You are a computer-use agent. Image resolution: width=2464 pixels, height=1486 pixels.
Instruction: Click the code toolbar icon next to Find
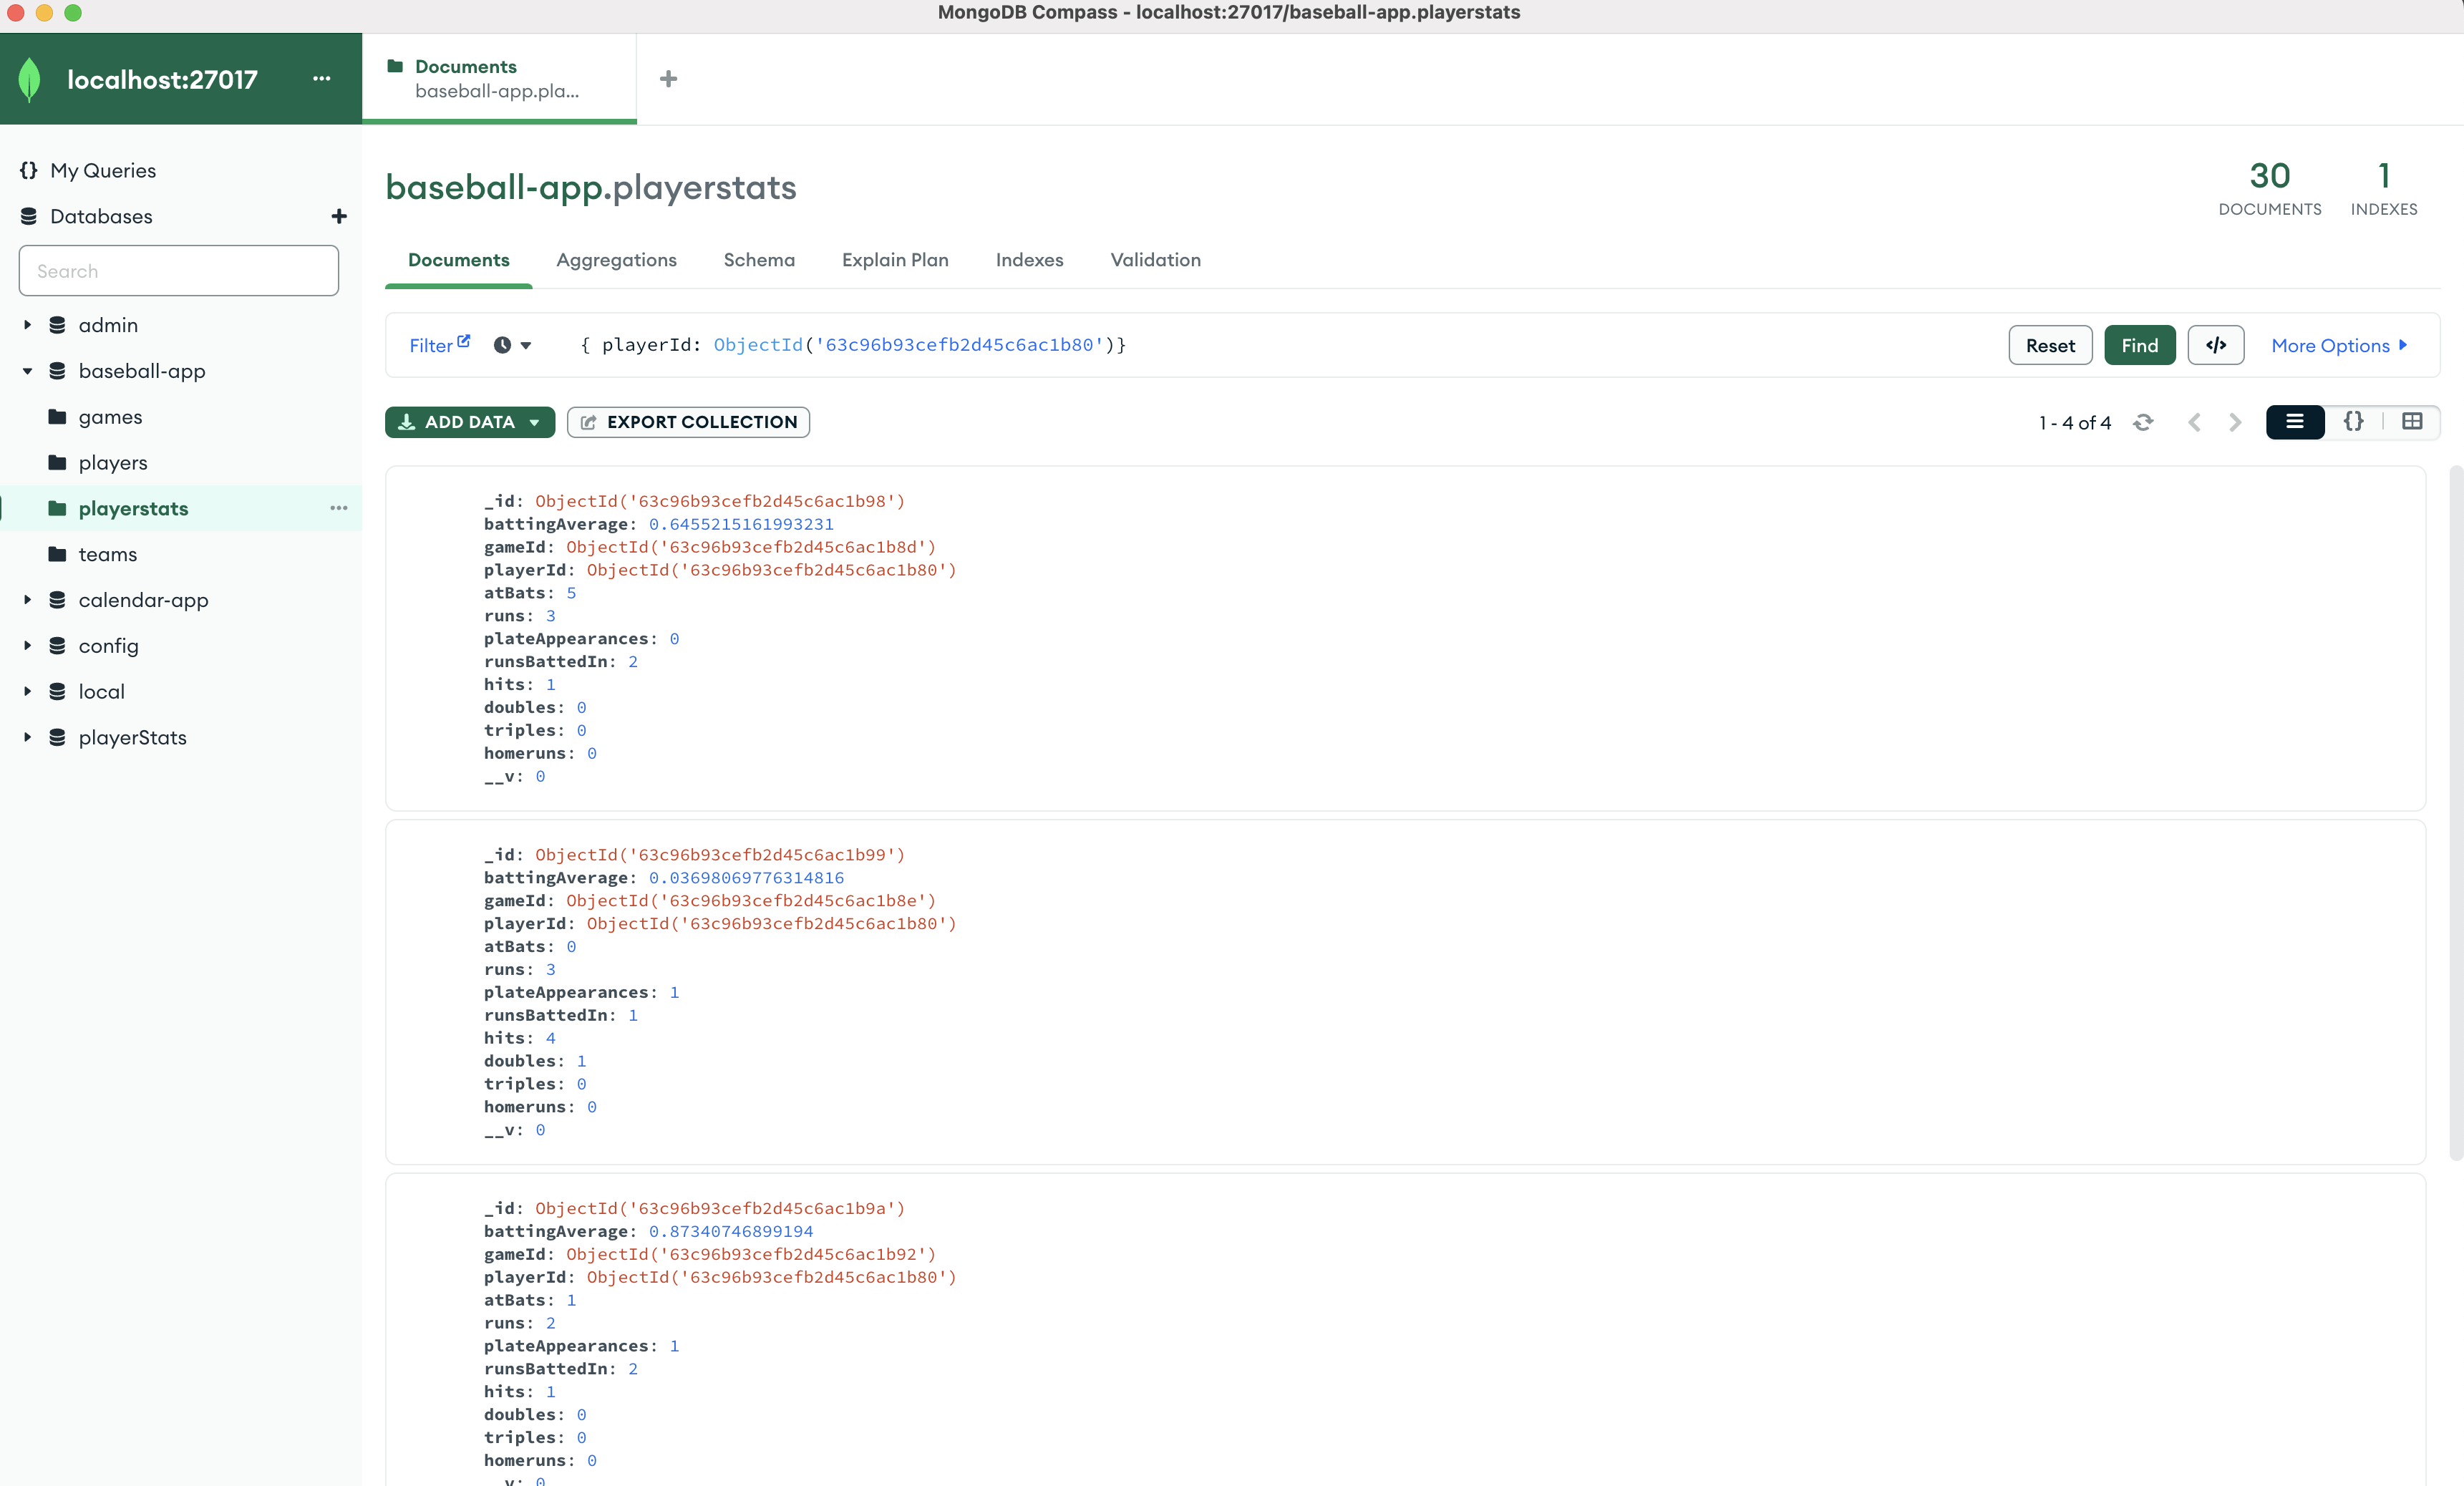(x=2216, y=345)
